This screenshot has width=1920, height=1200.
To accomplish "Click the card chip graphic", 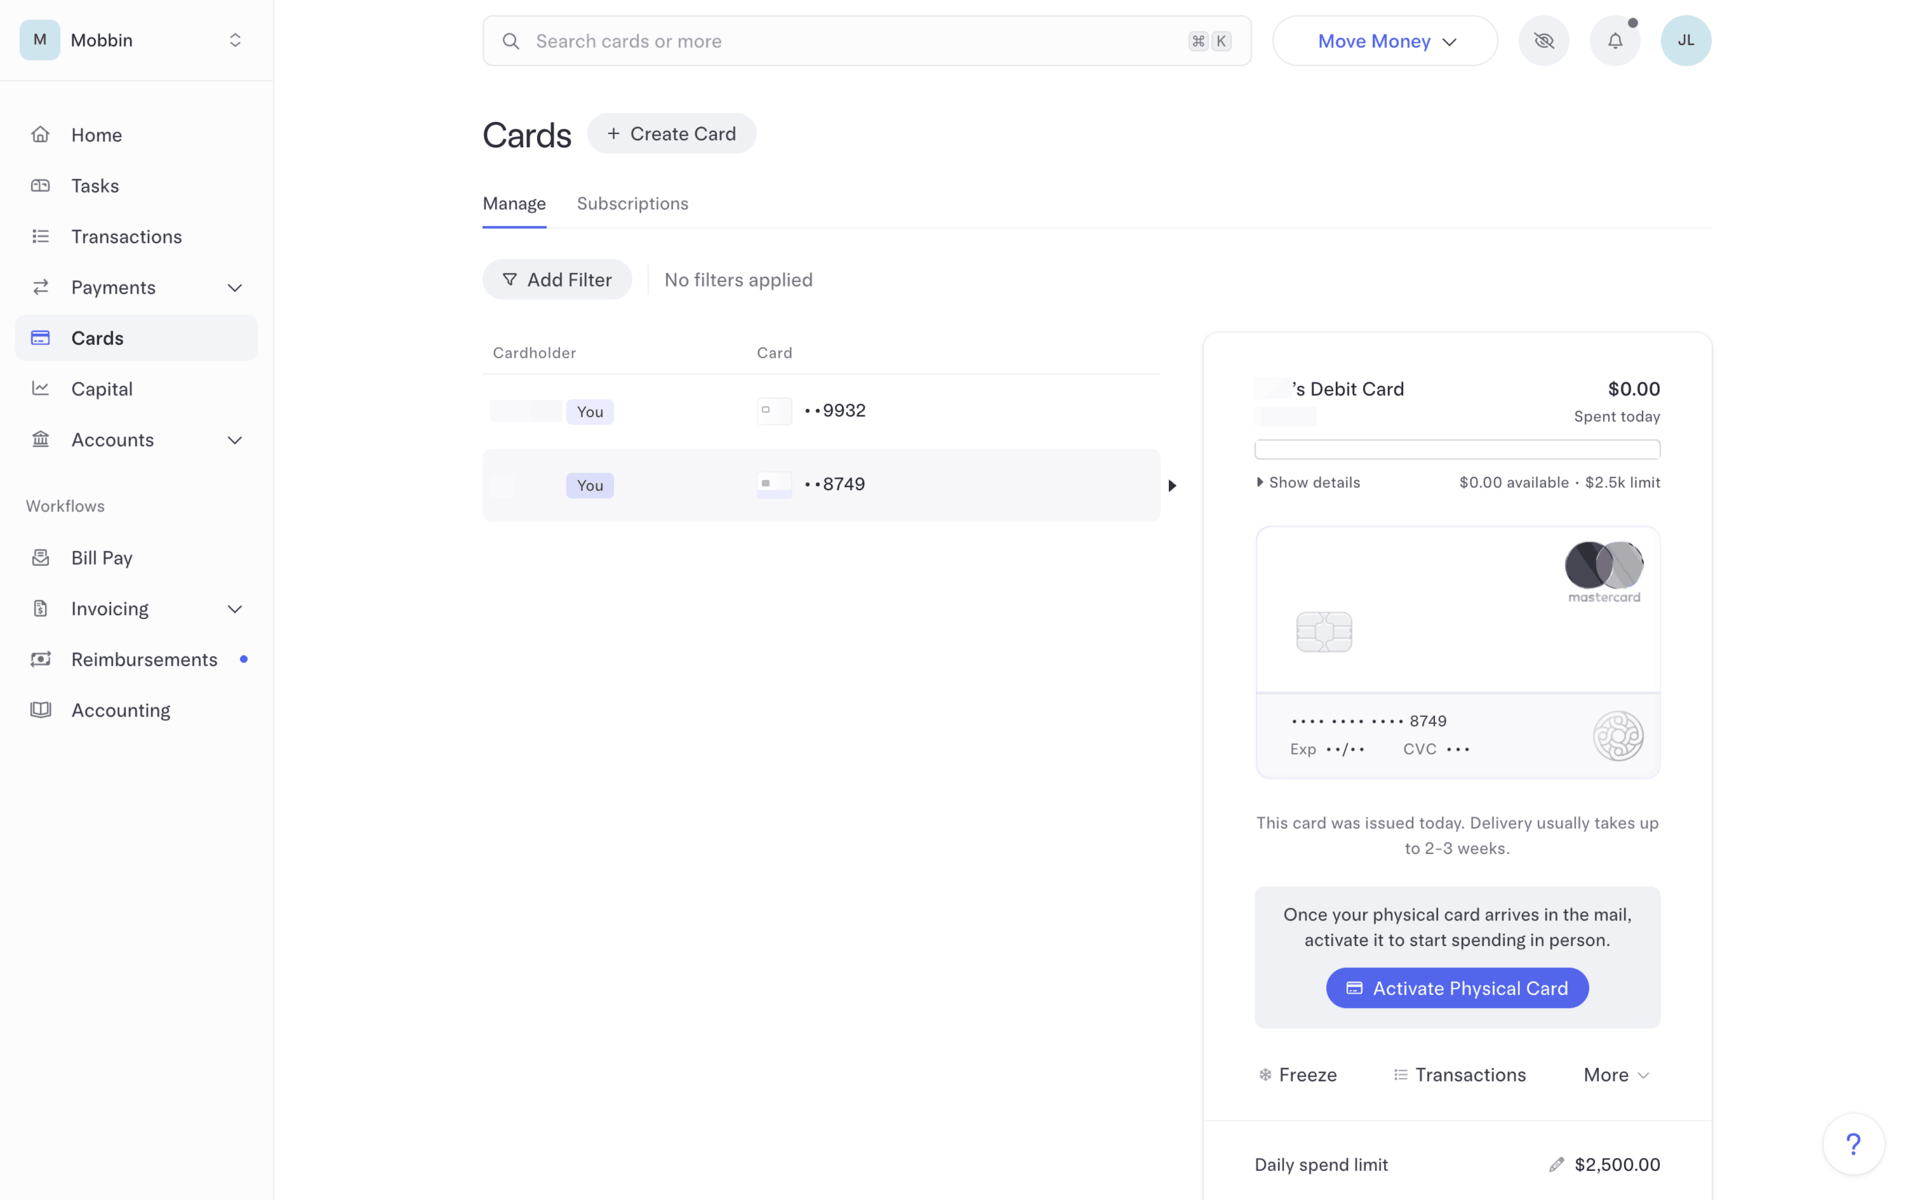I will click(x=1324, y=632).
